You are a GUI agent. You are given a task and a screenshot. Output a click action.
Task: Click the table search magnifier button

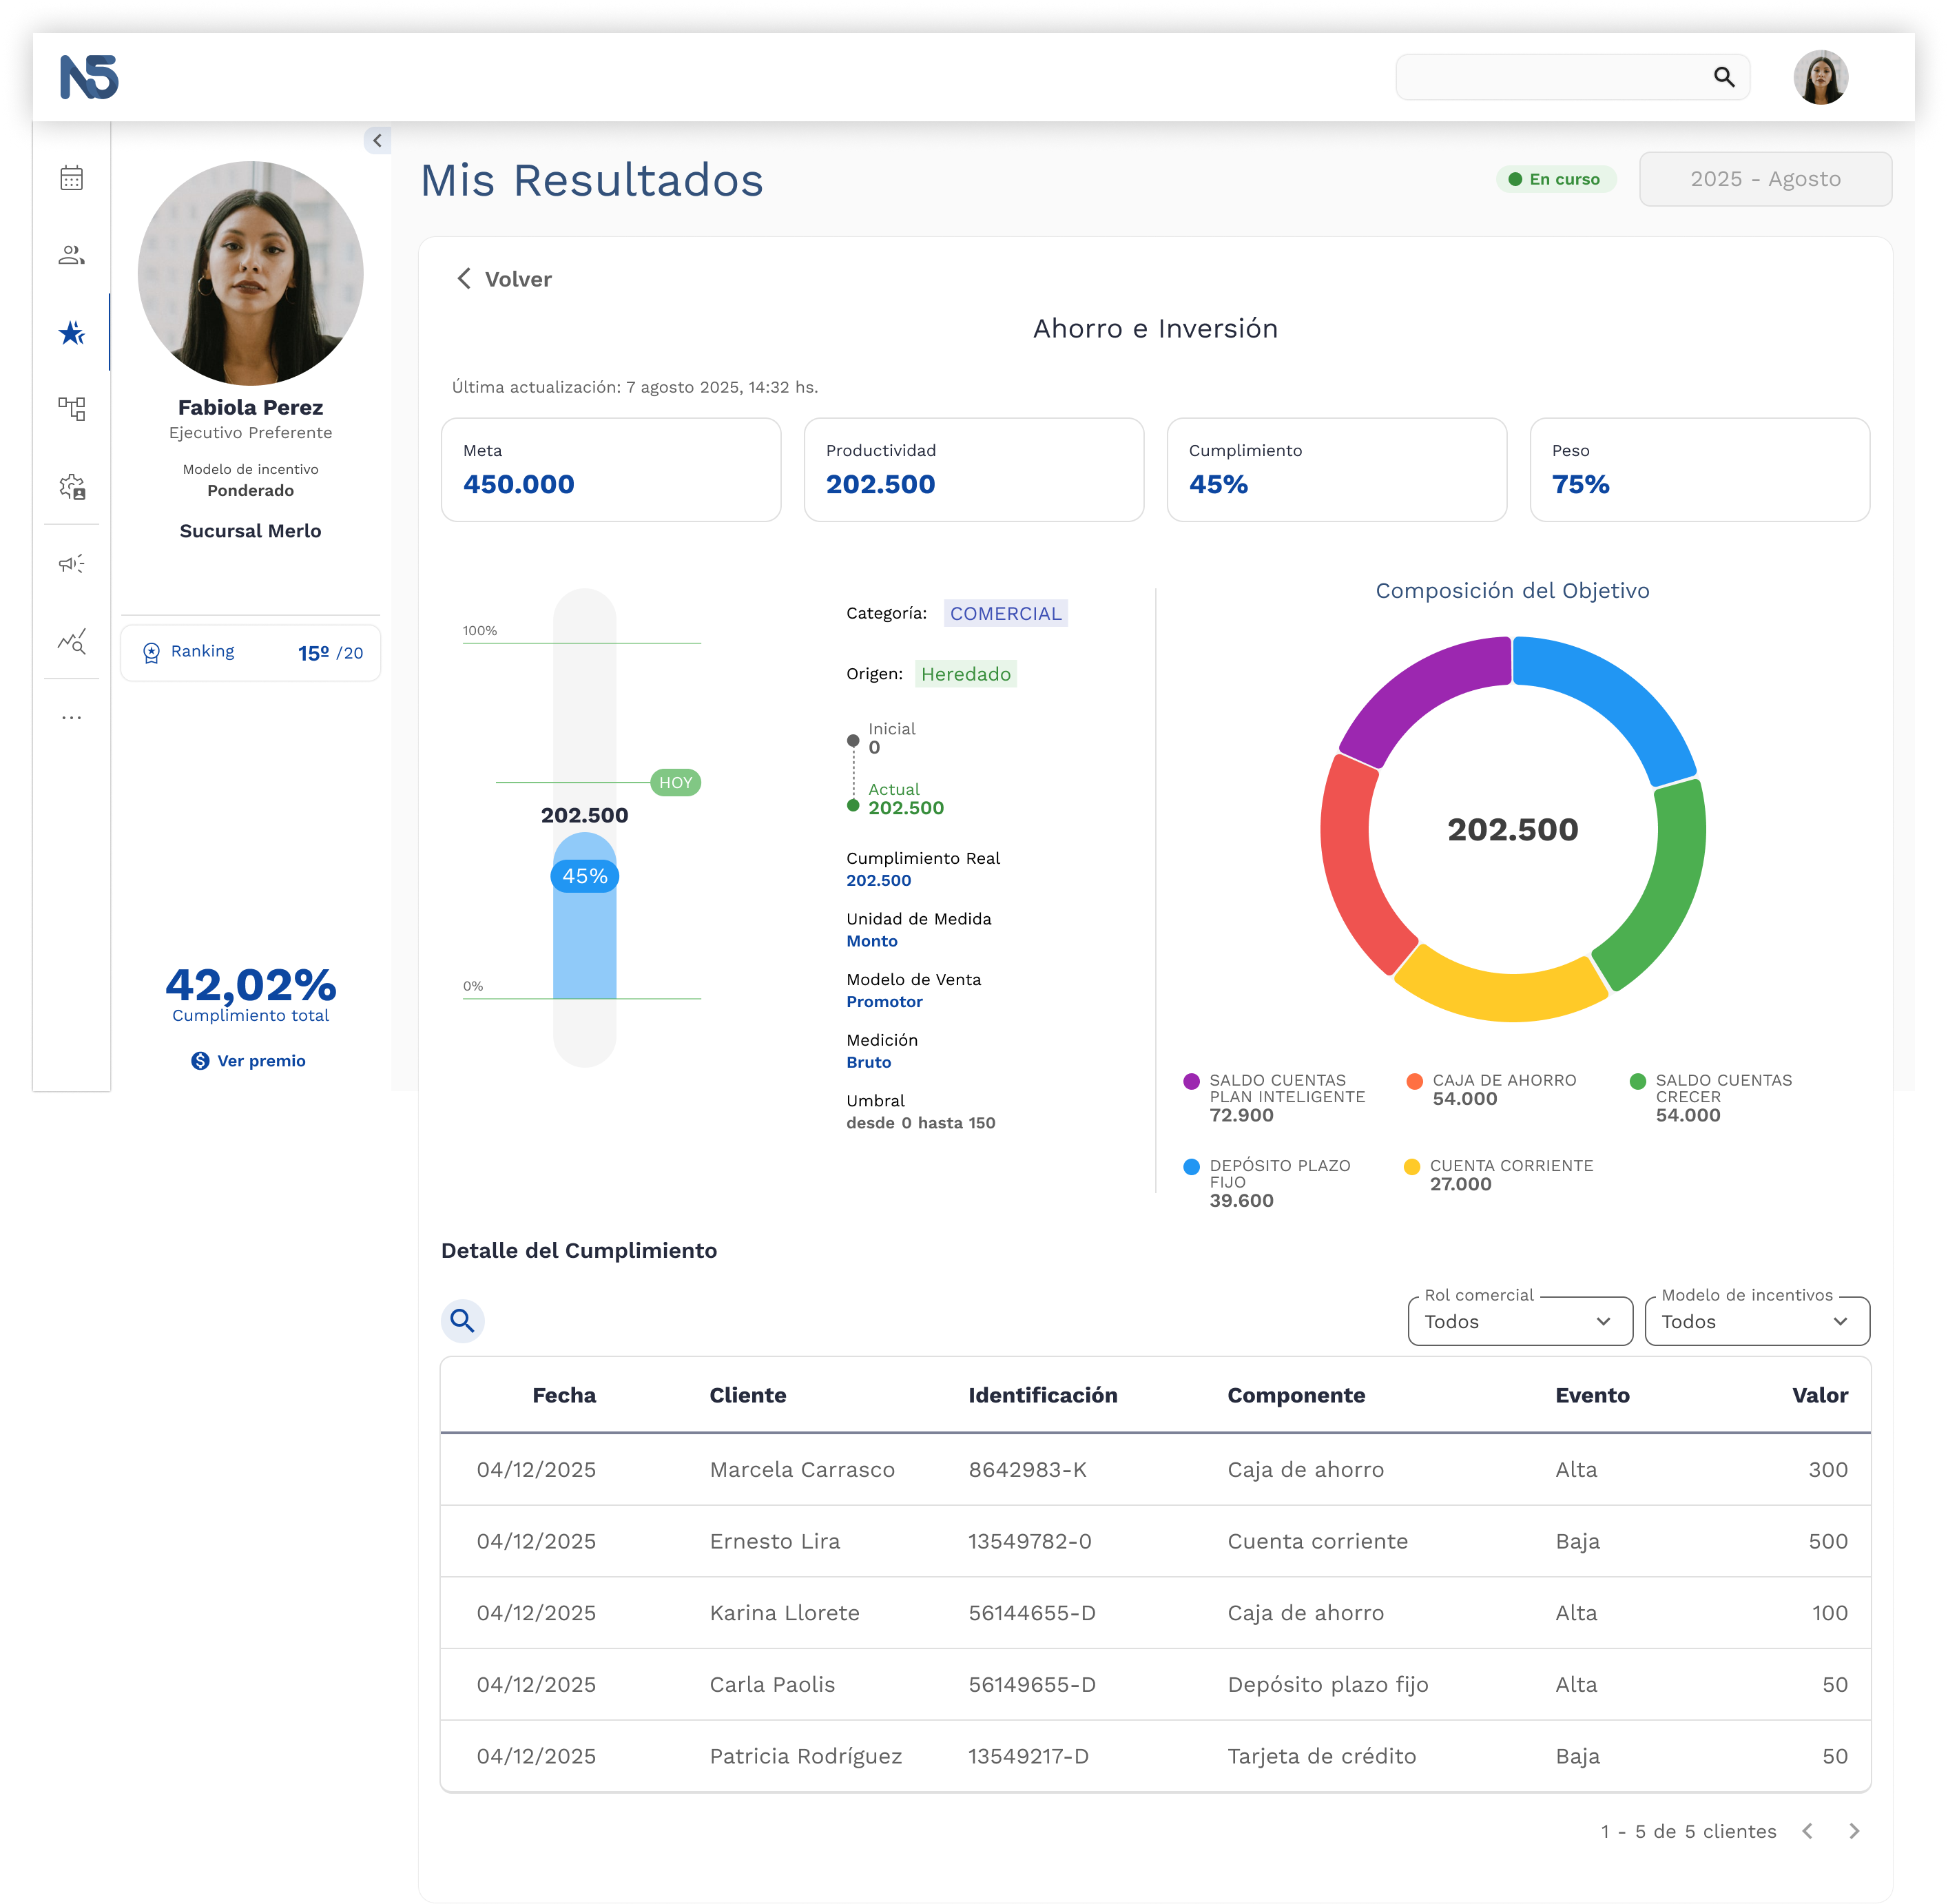[x=462, y=1321]
